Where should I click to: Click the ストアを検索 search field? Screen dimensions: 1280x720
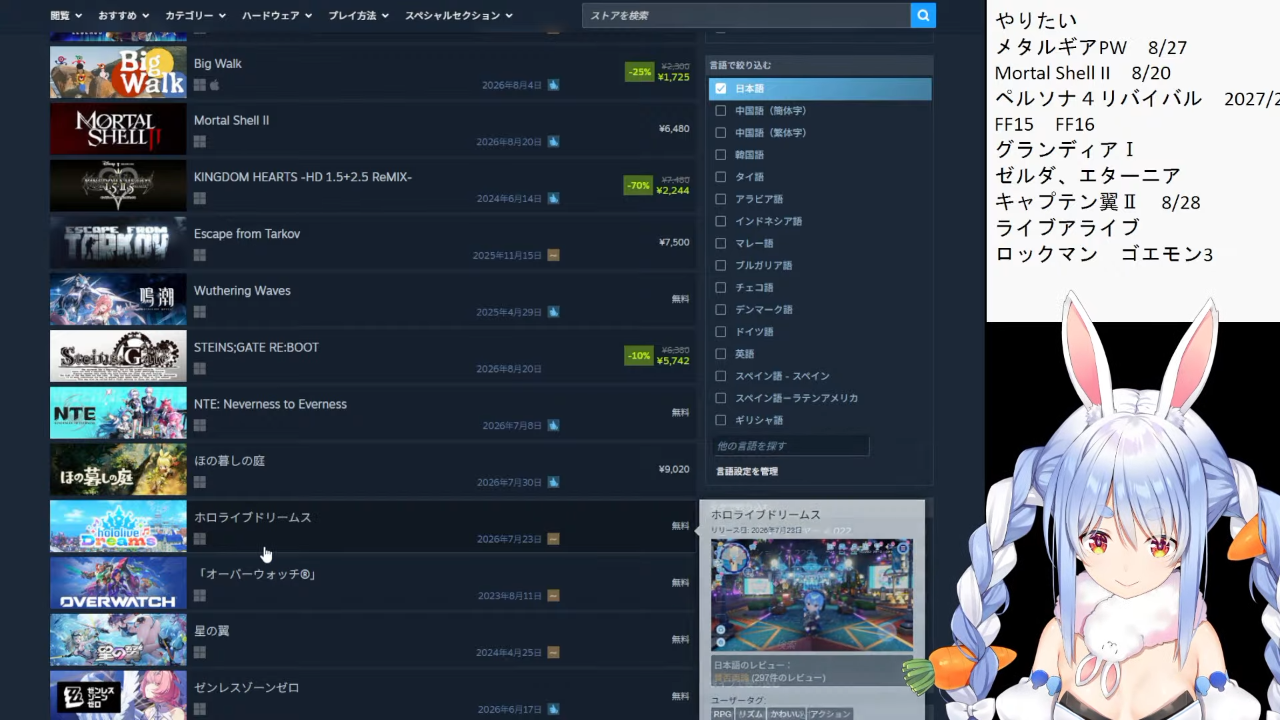pyautogui.click(x=746, y=15)
